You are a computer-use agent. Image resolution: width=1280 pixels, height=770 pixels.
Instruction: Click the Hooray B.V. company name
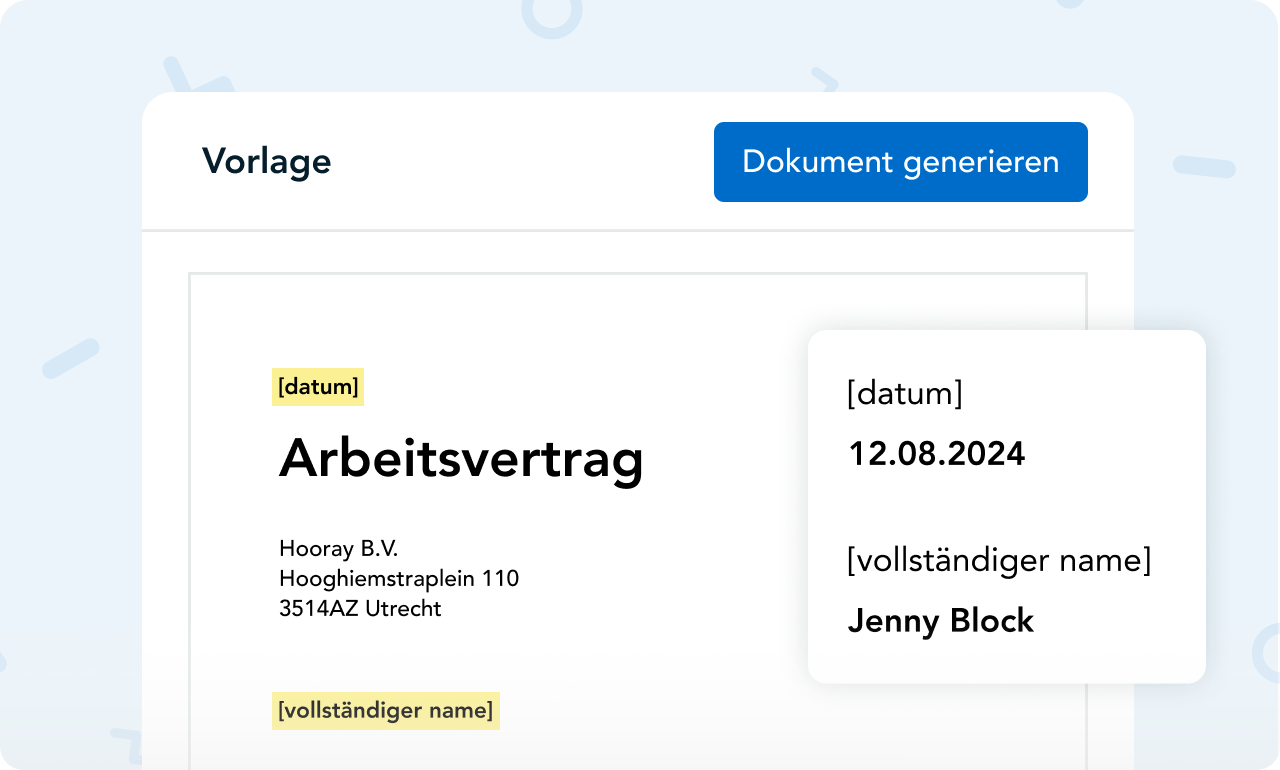pyautogui.click(x=338, y=548)
